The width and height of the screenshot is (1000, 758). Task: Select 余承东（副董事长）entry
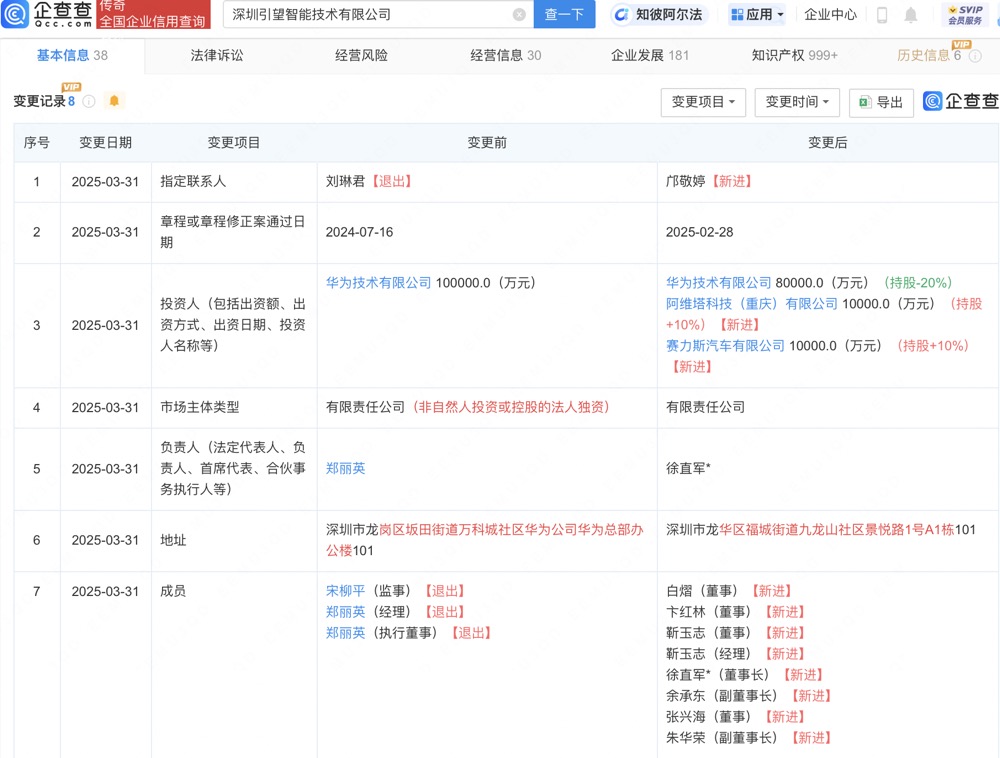click(749, 696)
